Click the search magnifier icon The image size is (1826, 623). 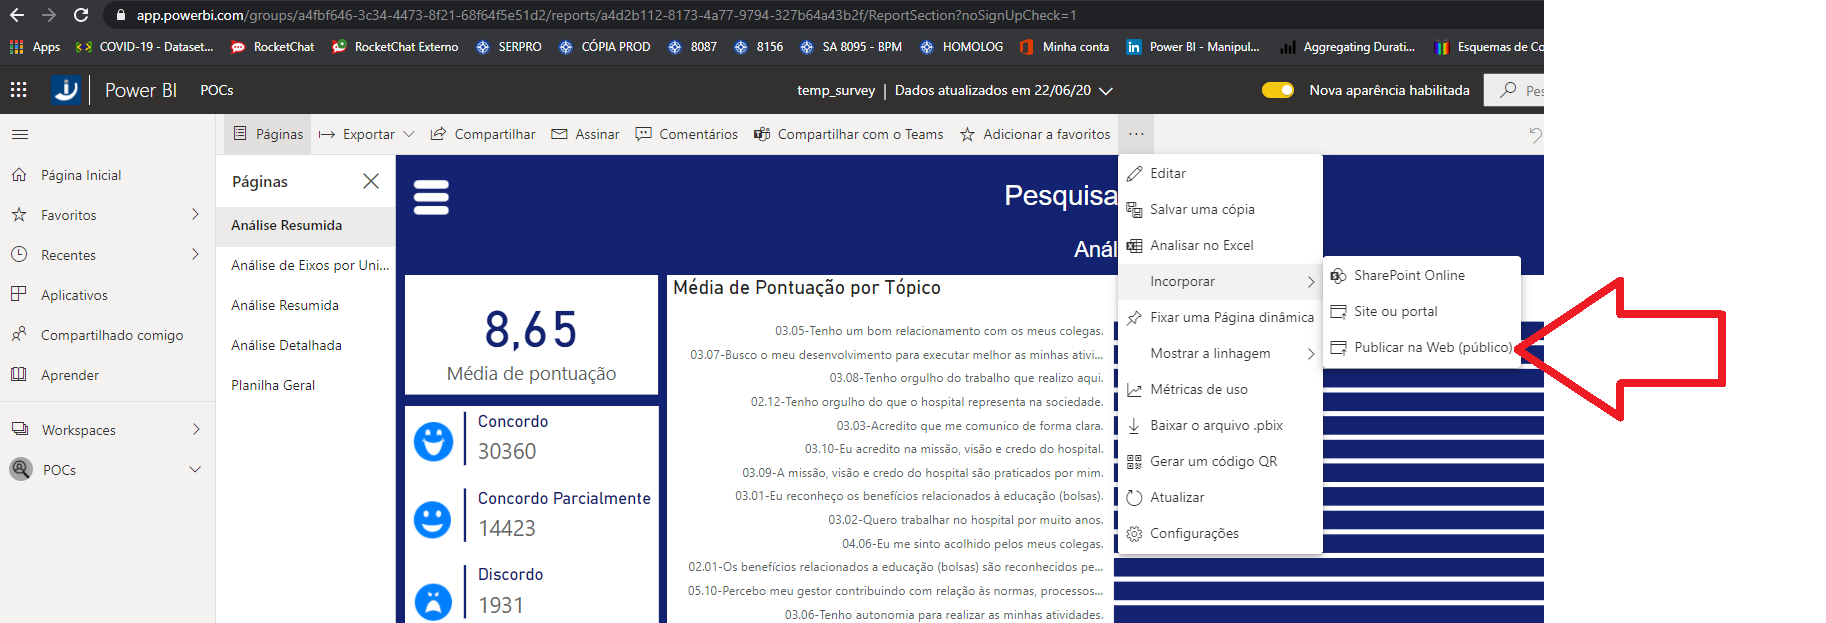click(1507, 90)
